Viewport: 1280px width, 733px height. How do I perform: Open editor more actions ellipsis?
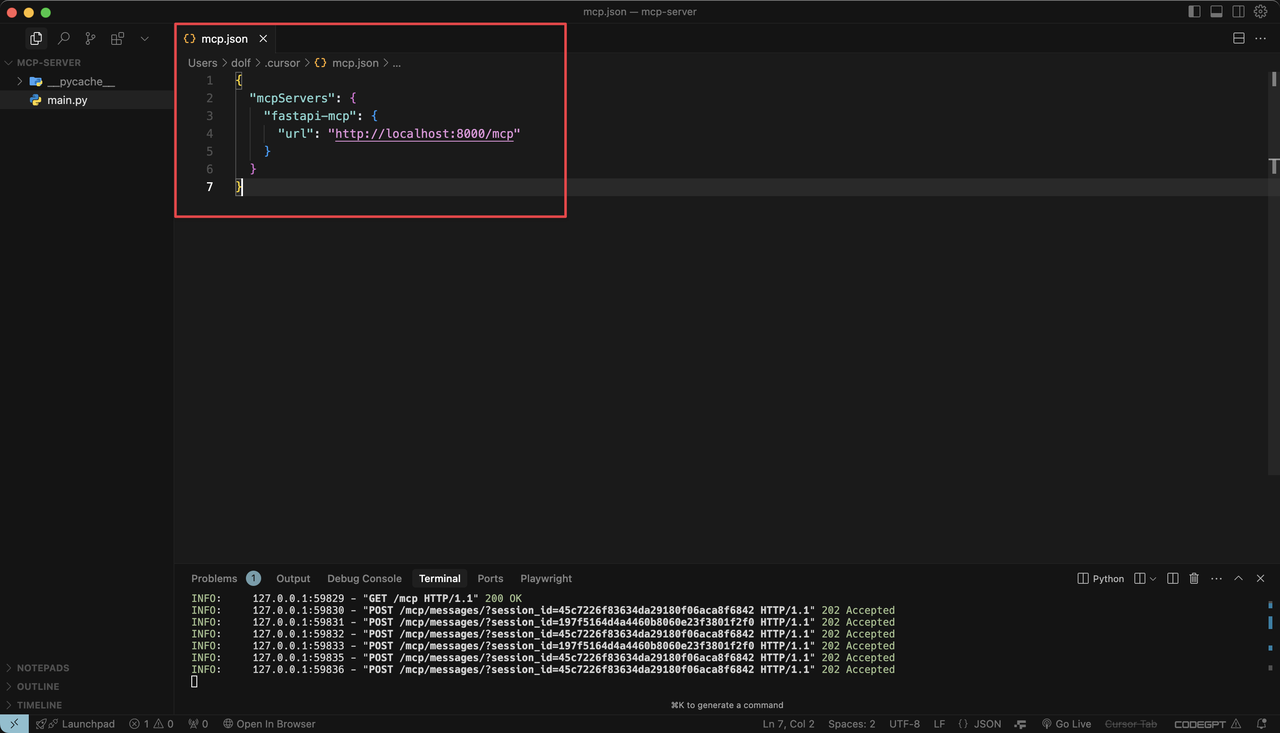(x=1260, y=38)
